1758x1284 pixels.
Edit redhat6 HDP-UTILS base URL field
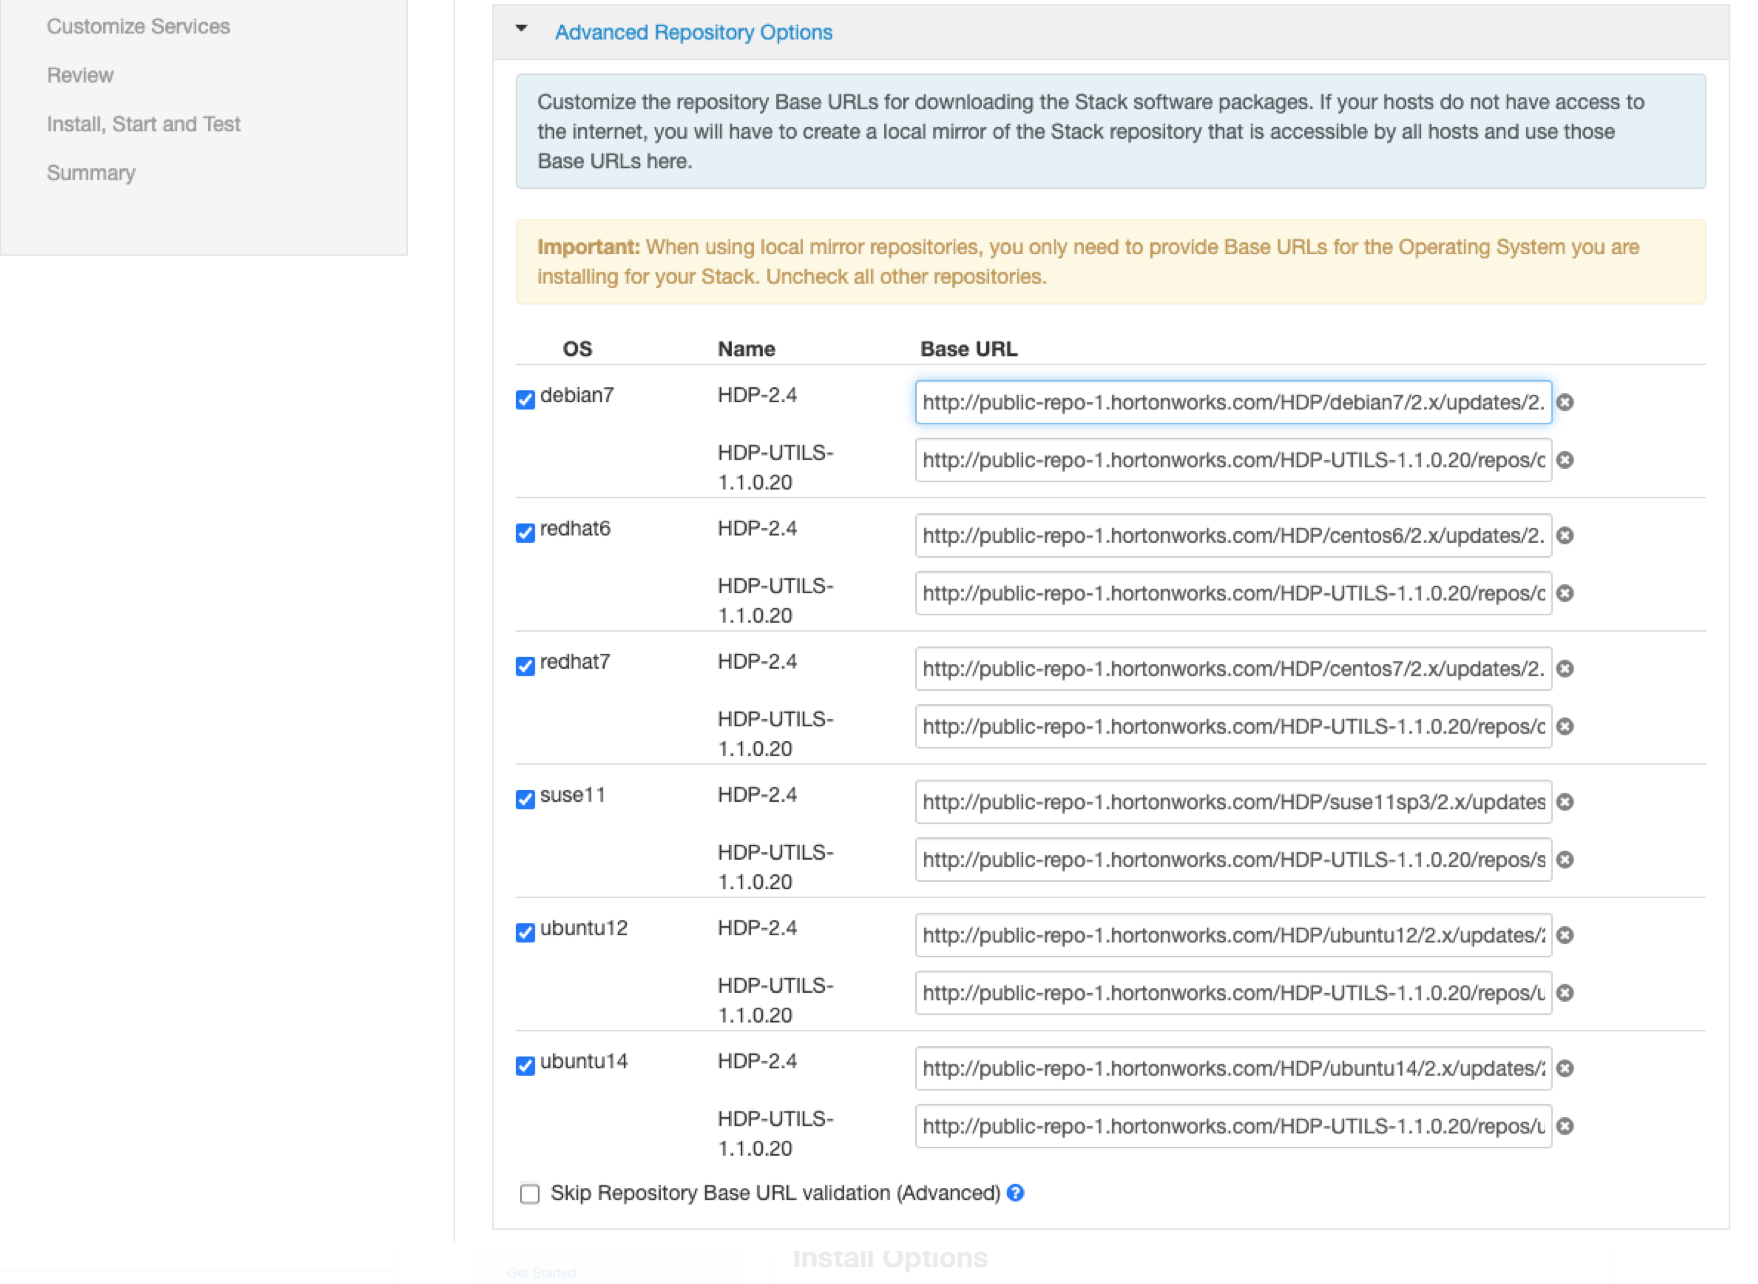click(1233, 593)
